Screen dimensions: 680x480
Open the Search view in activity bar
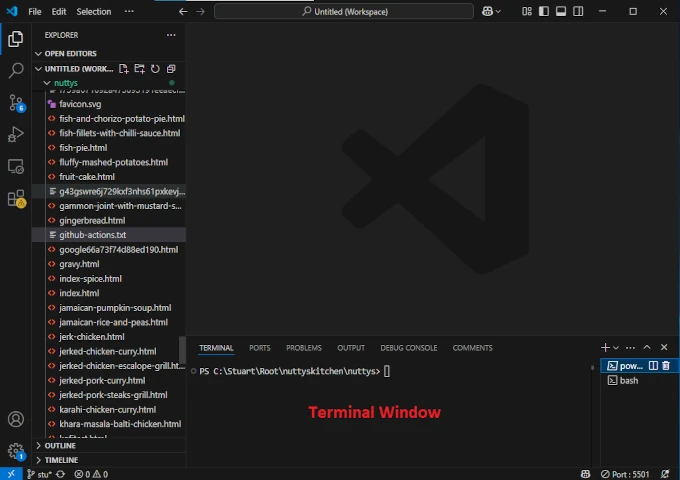tap(16, 71)
